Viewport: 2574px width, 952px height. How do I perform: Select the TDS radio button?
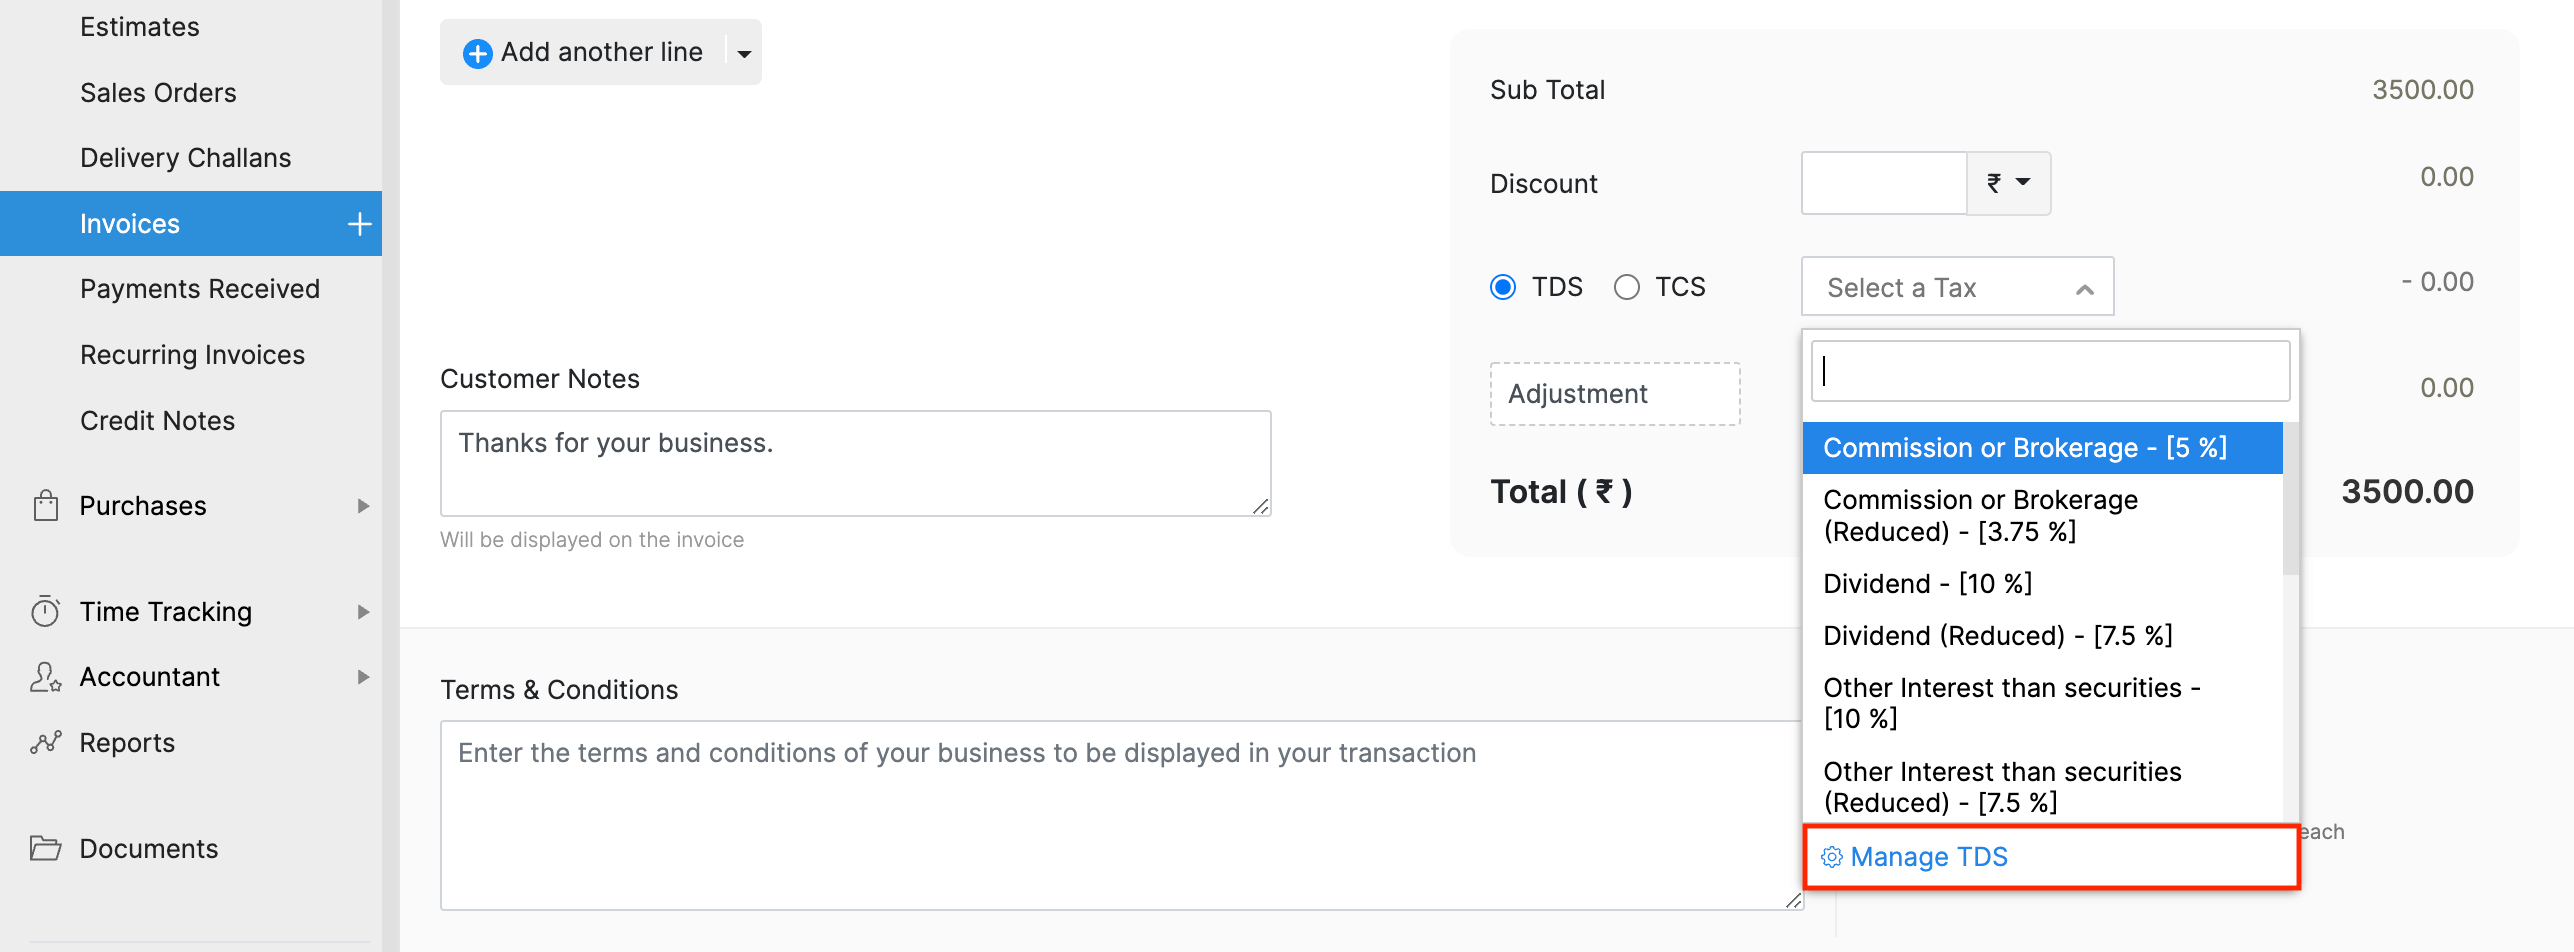1503,286
